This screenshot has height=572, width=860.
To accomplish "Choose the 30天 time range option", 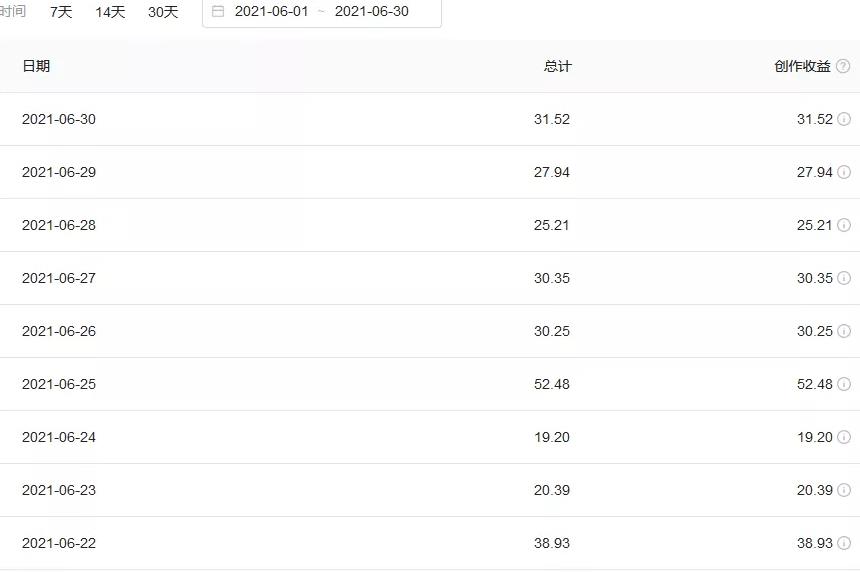I will pyautogui.click(x=163, y=12).
